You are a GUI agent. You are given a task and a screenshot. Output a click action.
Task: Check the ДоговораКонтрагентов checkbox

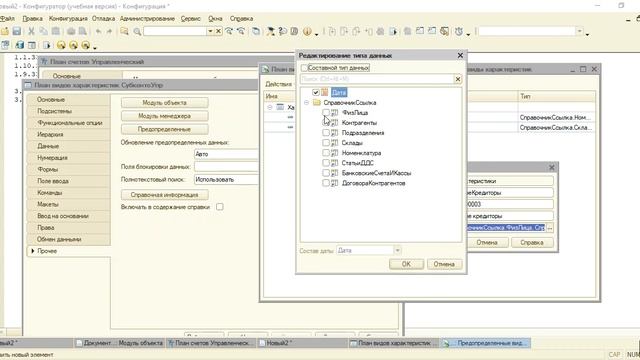coord(326,183)
